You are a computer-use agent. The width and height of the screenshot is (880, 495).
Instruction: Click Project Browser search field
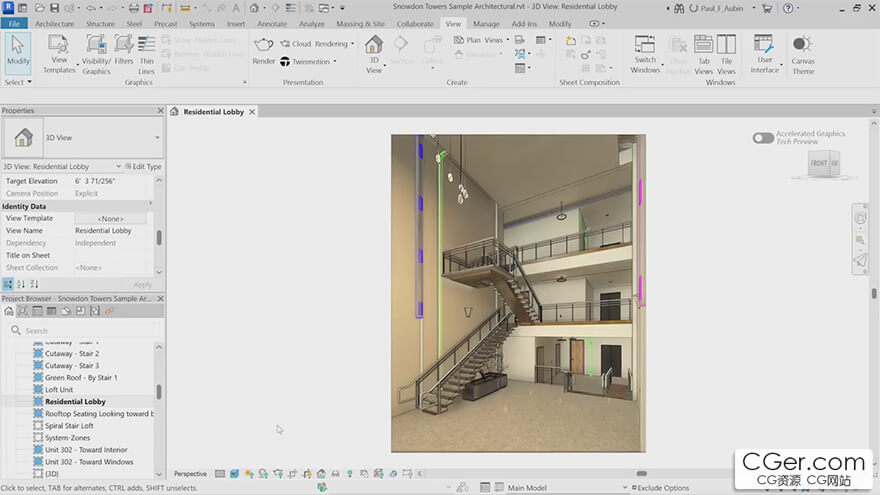click(84, 331)
